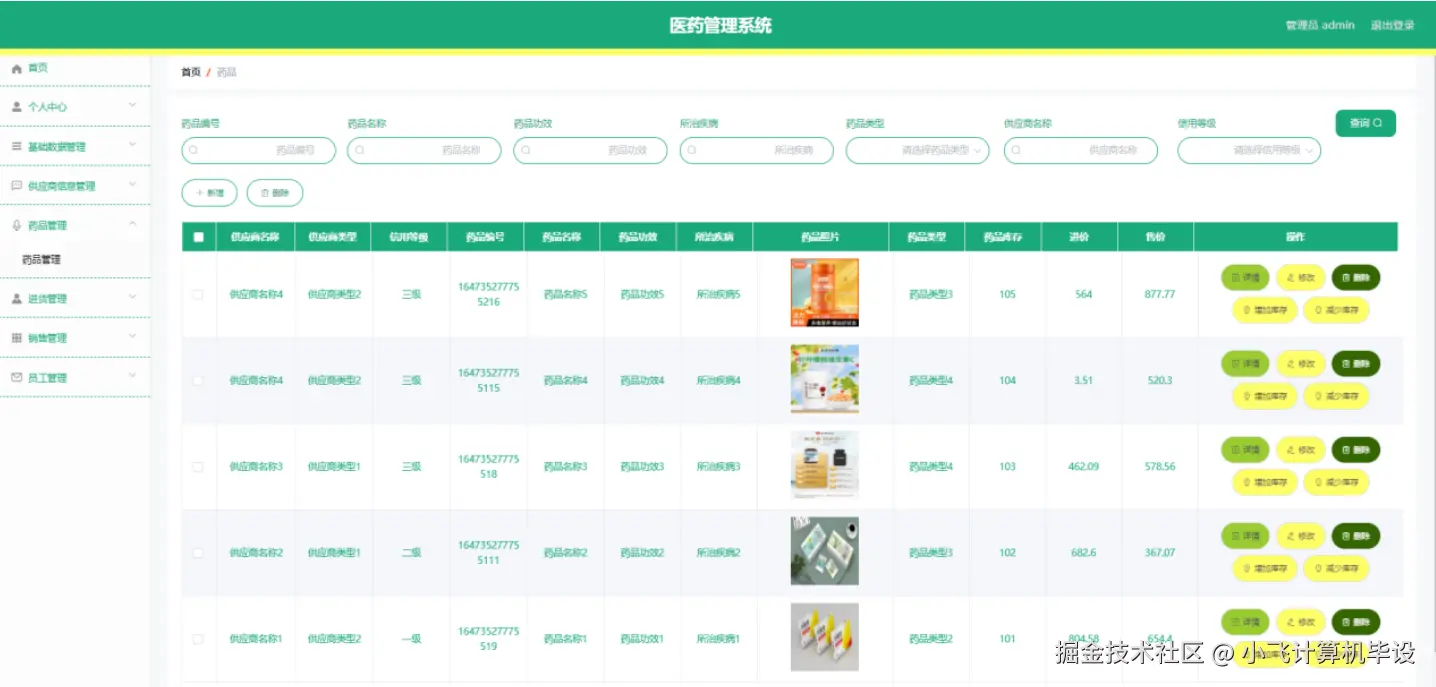Expand the 销售管理 sidebar chevron
This screenshot has height=687, width=1436.
click(133, 336)
